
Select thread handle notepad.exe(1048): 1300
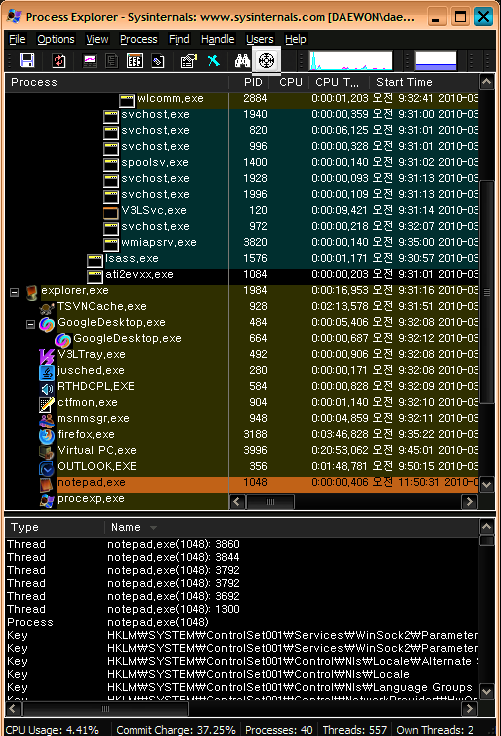coord(242,609)
